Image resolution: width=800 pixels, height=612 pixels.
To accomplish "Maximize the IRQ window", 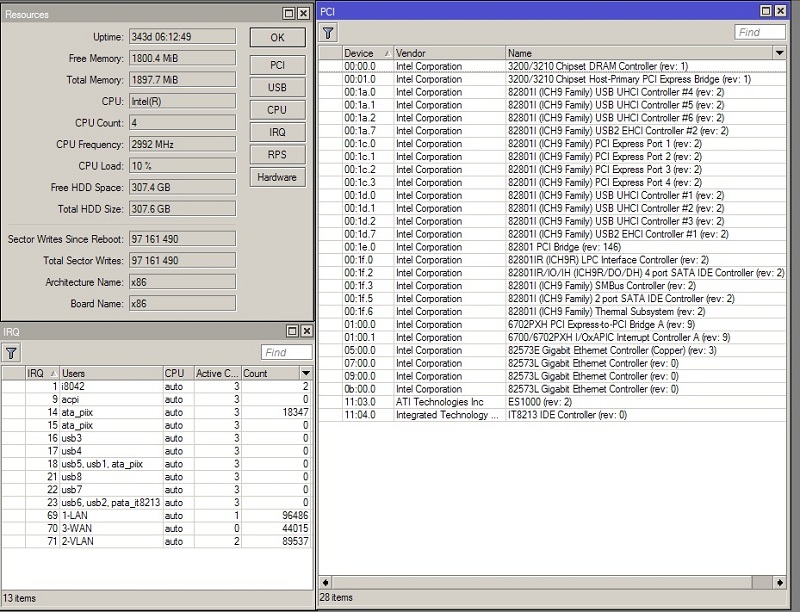I will click(x=292, y=331).
